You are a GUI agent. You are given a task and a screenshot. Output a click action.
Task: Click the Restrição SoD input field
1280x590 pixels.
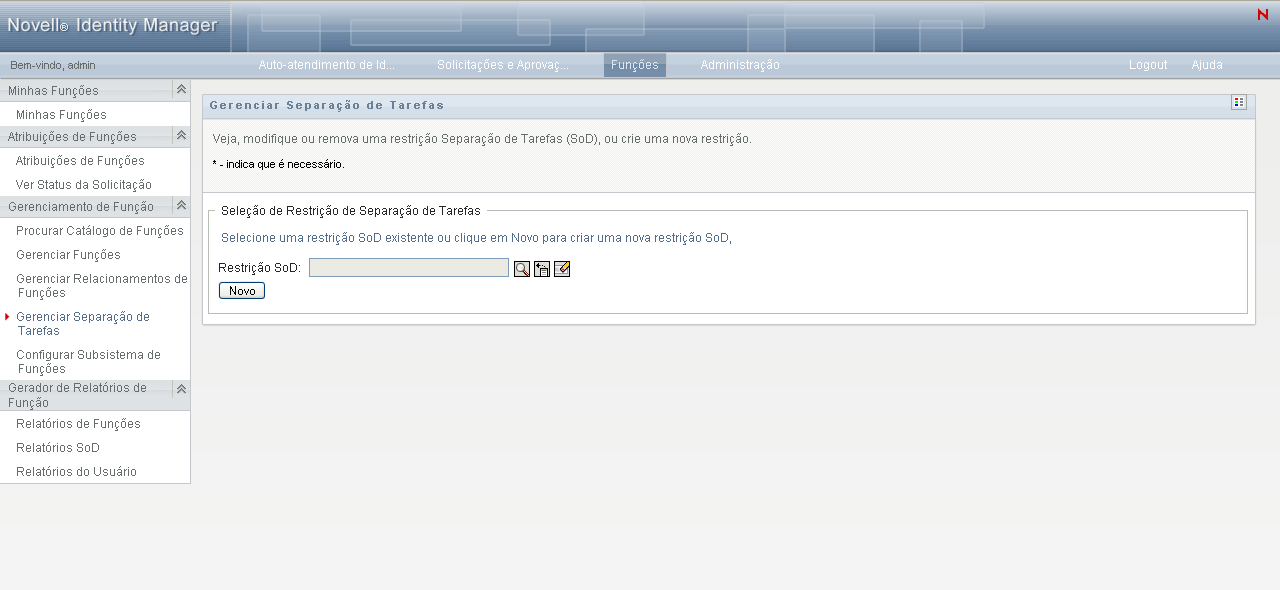[409, 268]
